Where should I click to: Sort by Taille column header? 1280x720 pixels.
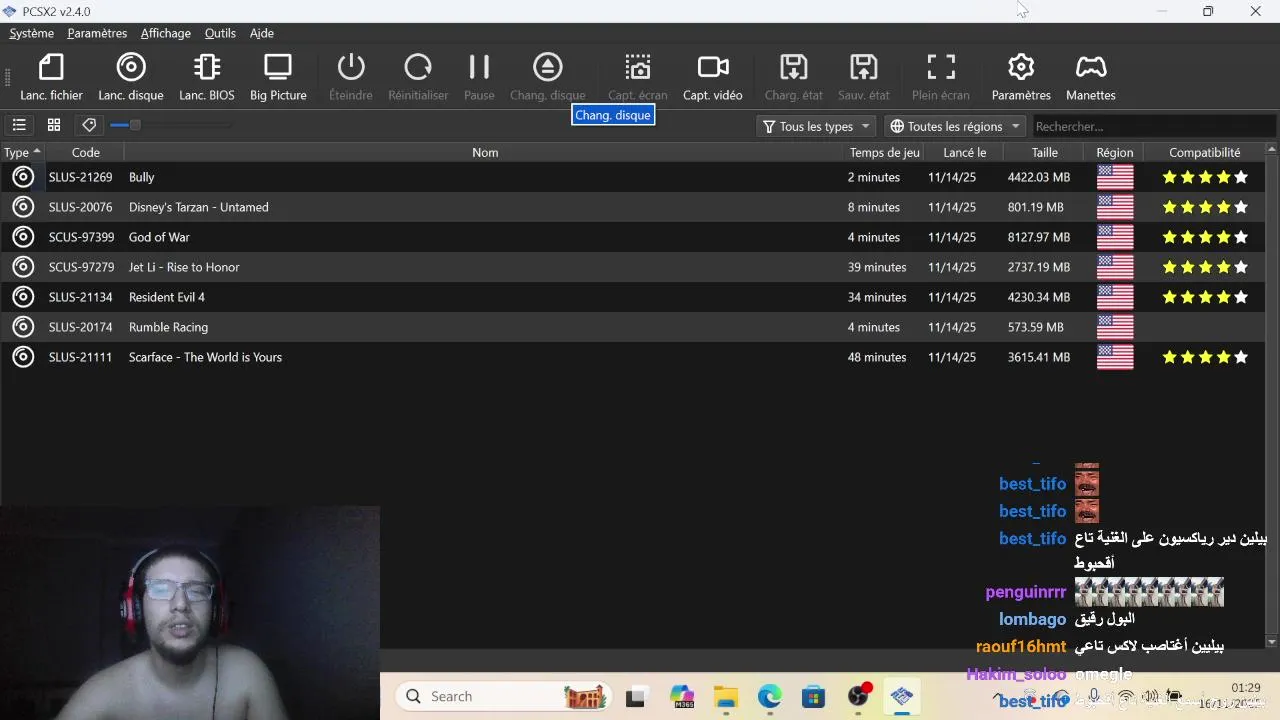pyautogui.click(x=1045, y=152)
